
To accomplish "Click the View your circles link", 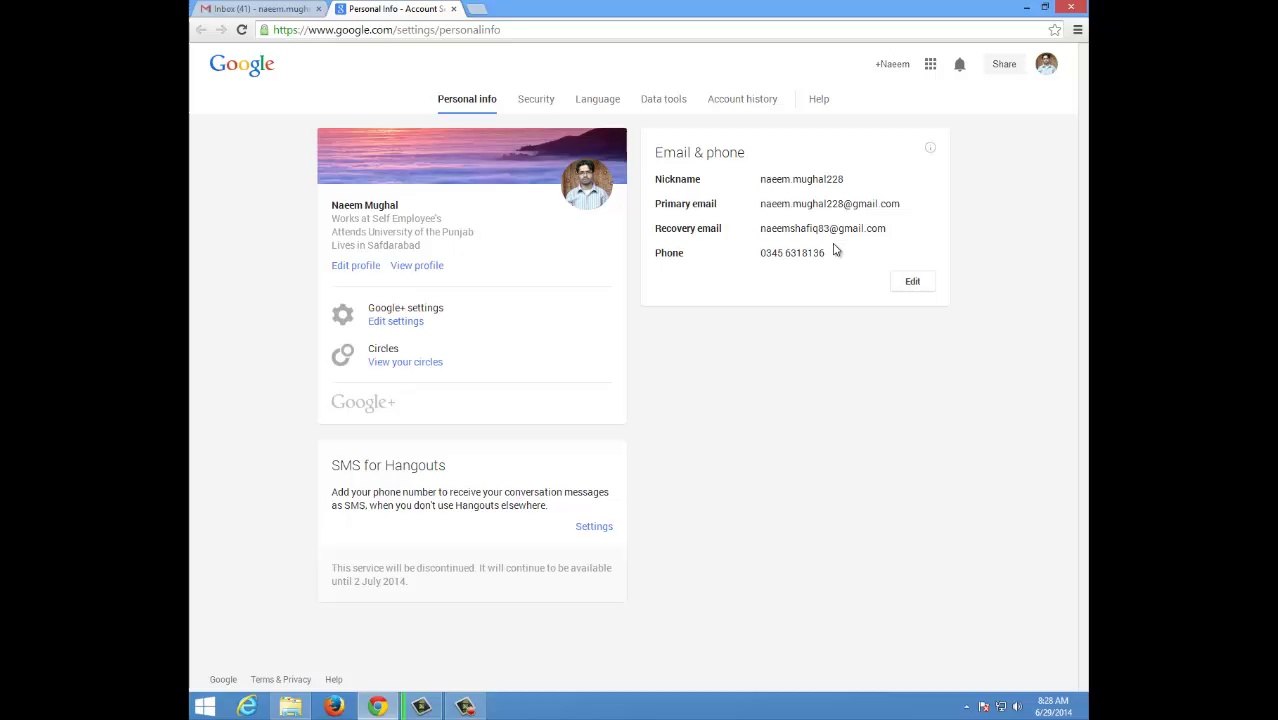I will [x=405, y=363].
